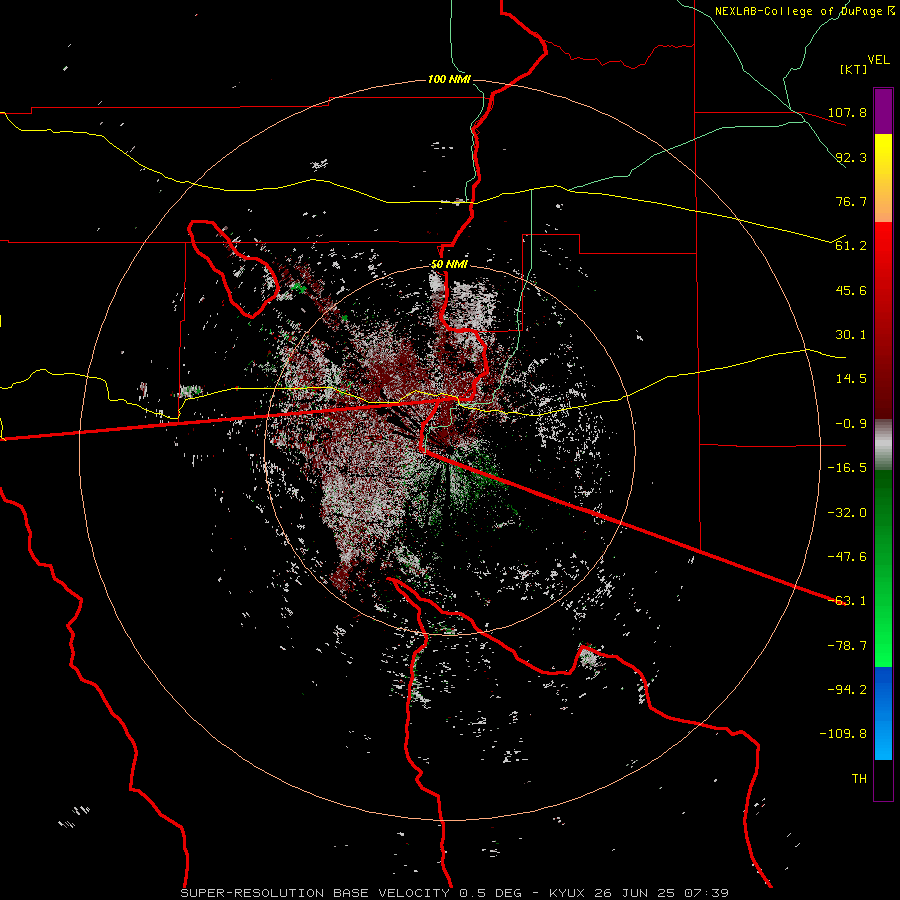Image resolution: width=900 pixels, height=900 pixels.
Task: Click the -0.9 velocity label
Action: click(x=851, y=424)
